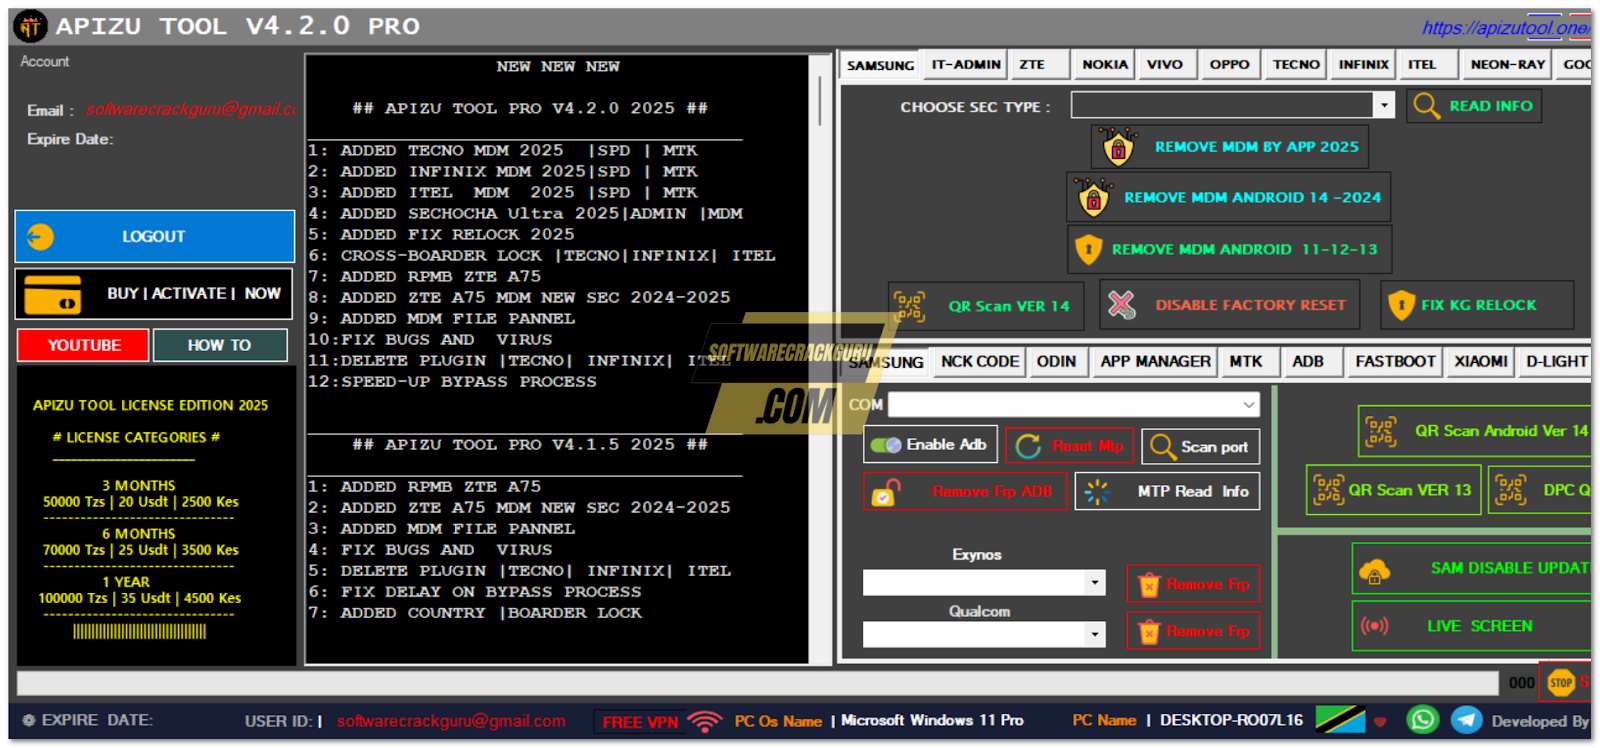This screenshot has width=1600, height=748.
Task: Open the Exynos model dropdown
Action: (x=1095, y=583)
